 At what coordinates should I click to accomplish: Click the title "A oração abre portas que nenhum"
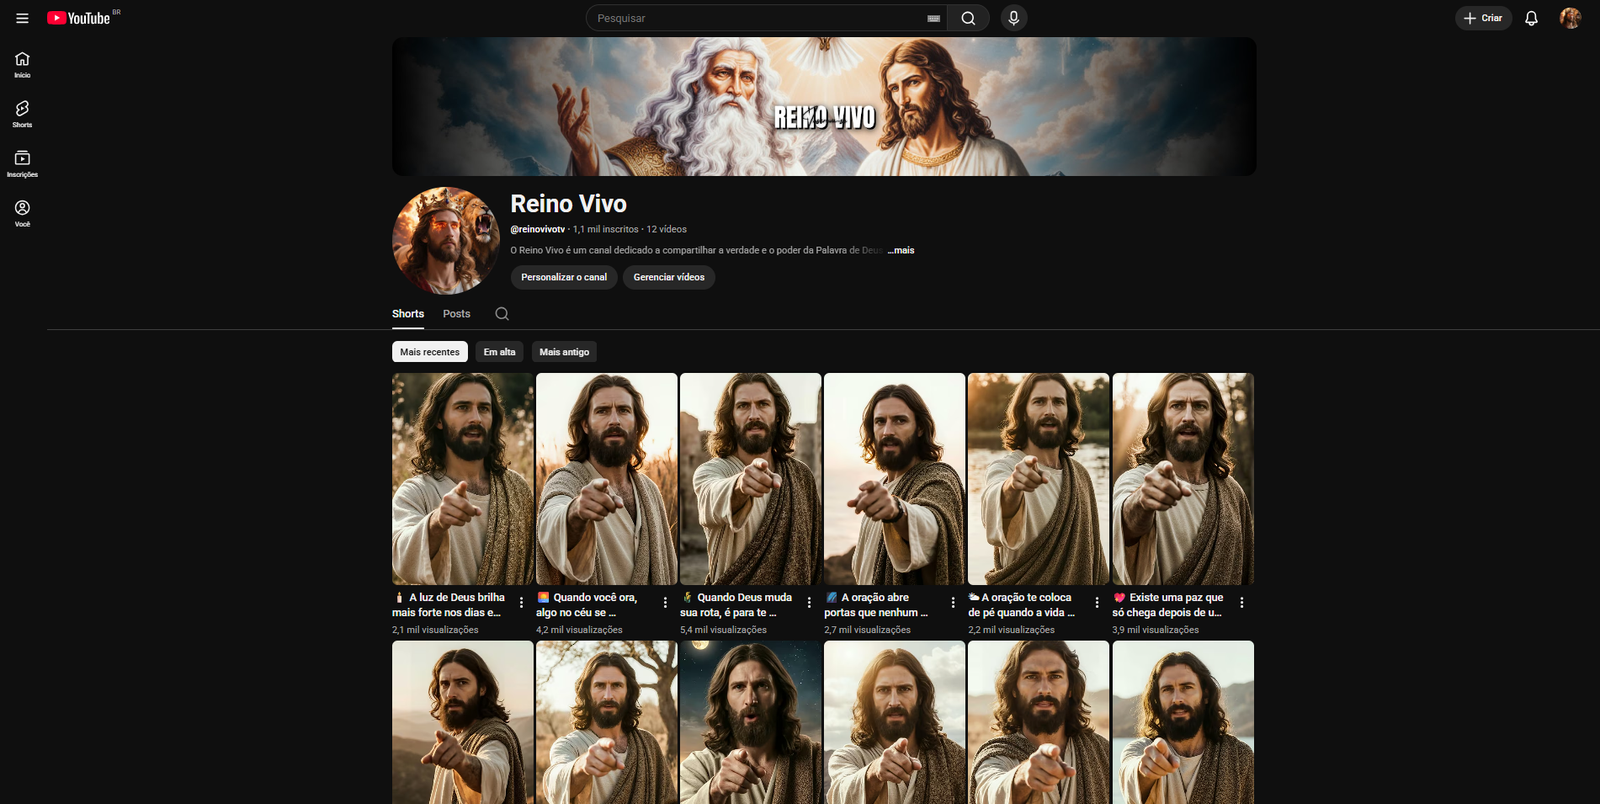point(877,605)
